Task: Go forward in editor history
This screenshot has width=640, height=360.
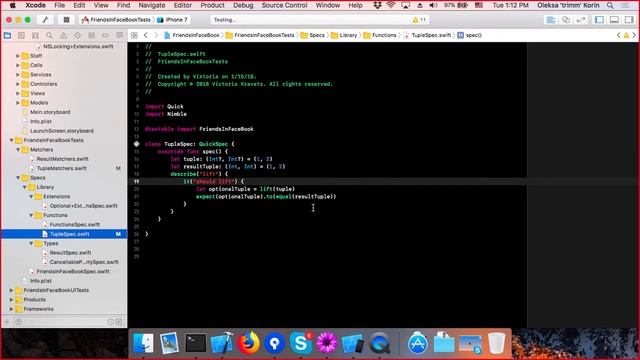Action: coord(156,36)
